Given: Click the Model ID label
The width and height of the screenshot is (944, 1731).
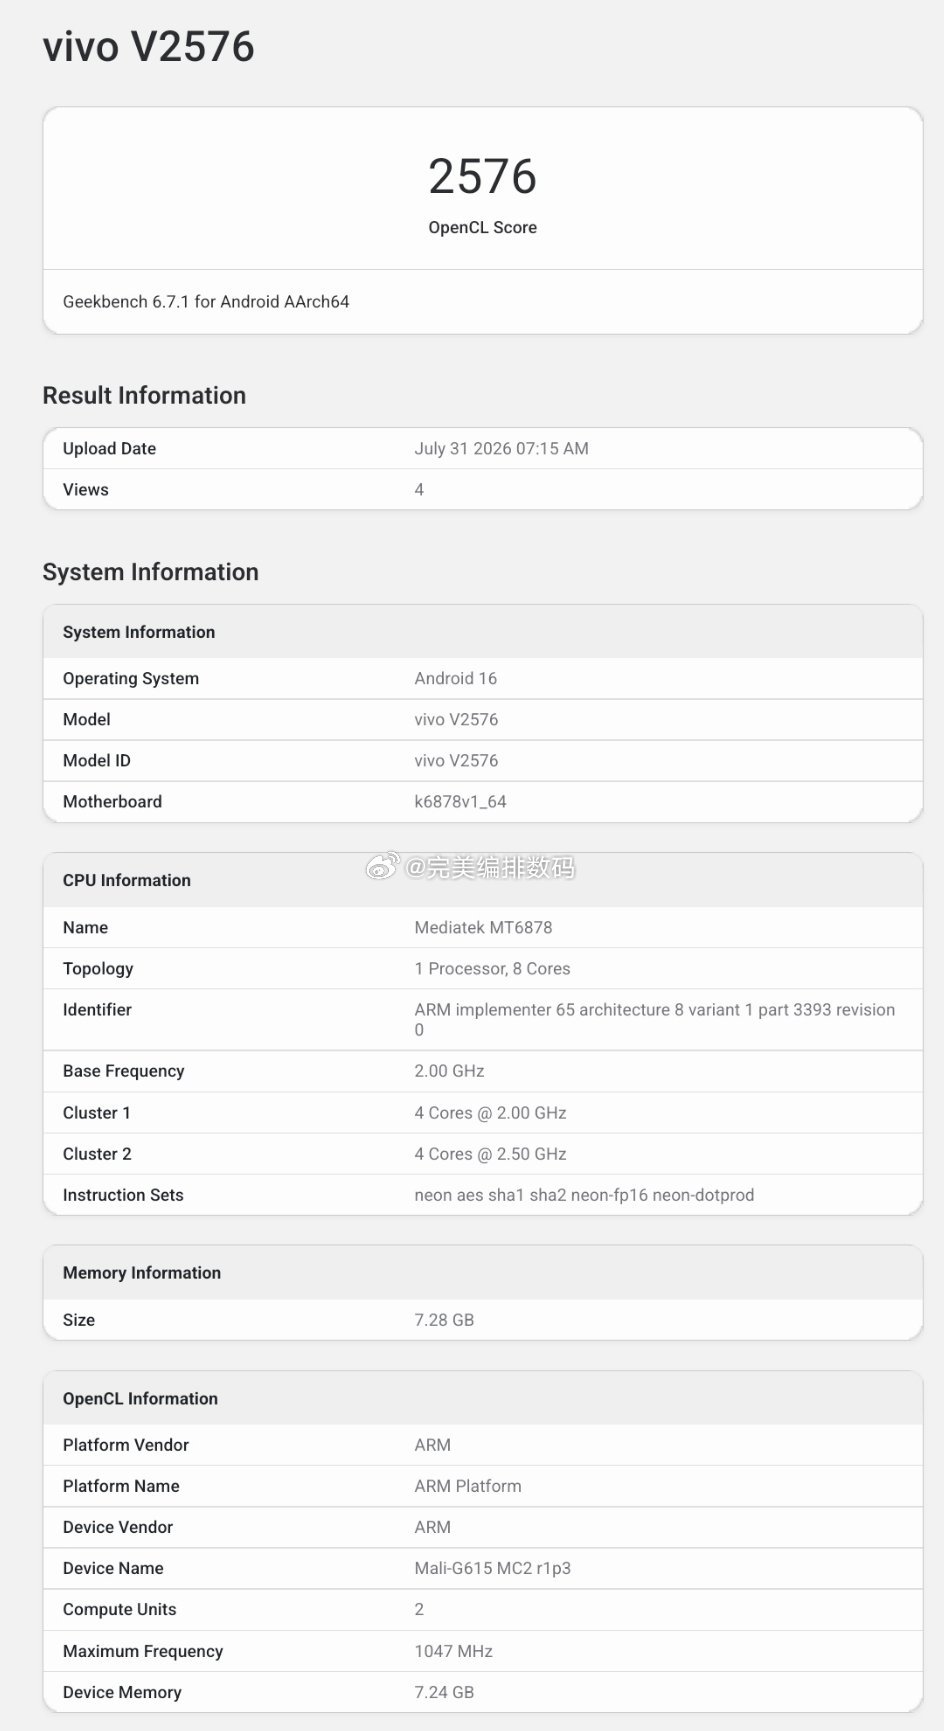Looking at the screenshot, I should click(x=96, y=760).
